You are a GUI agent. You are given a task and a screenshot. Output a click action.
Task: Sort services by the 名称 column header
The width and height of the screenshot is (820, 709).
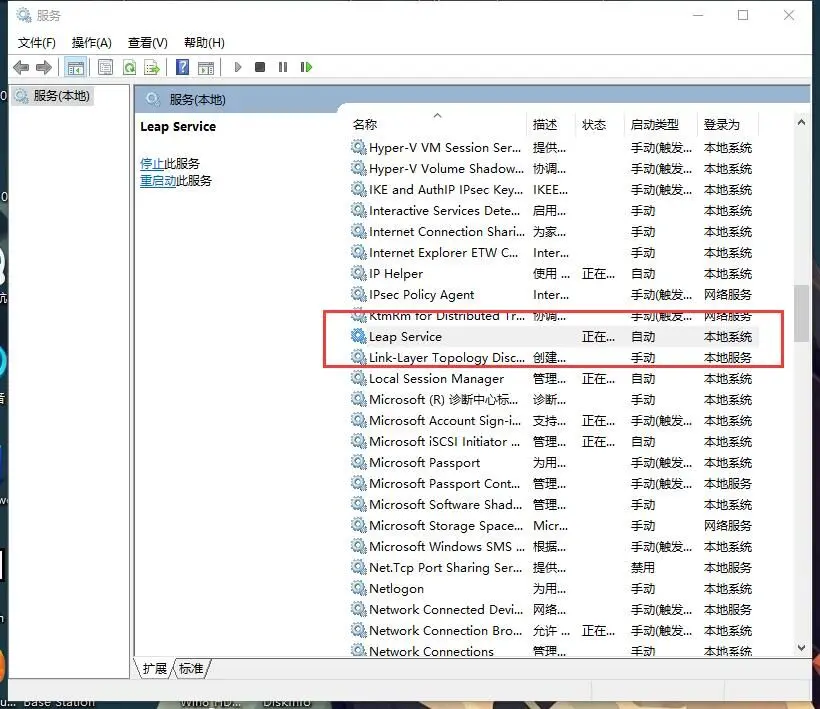pyautogui.click(x=365, y=125)
